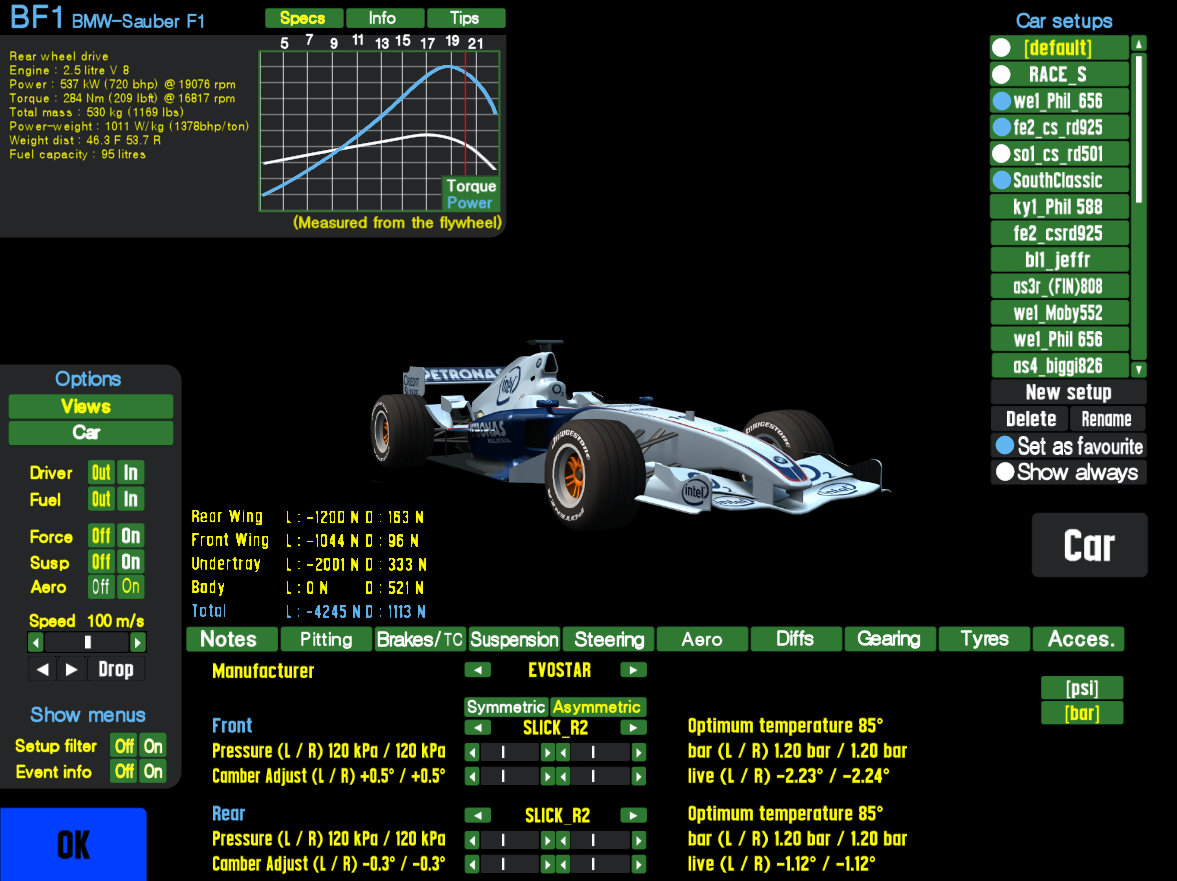This screenshot has height=881, width=1177.
Task: Set Driver to Out
Action: click(x=101, y=473)
